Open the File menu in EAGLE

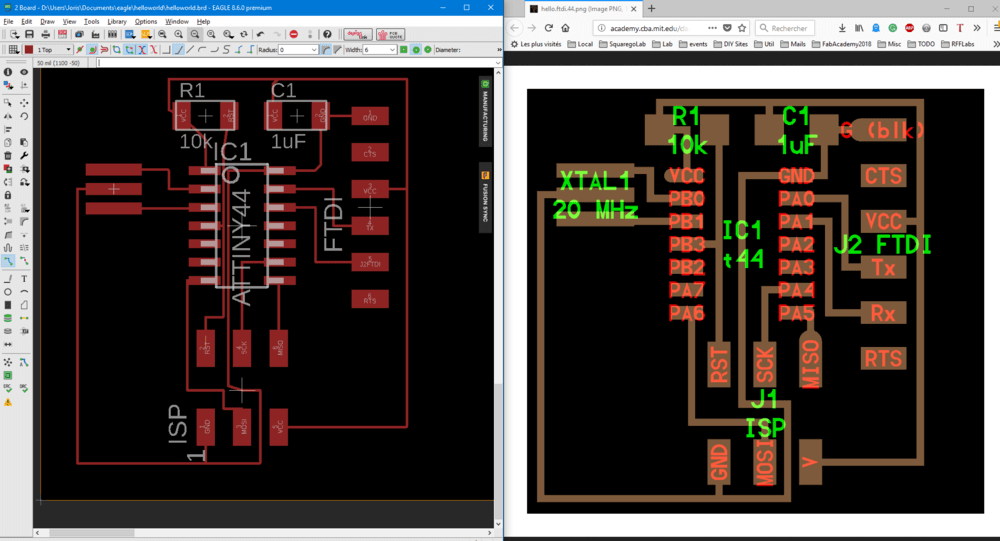pos(8,21)
